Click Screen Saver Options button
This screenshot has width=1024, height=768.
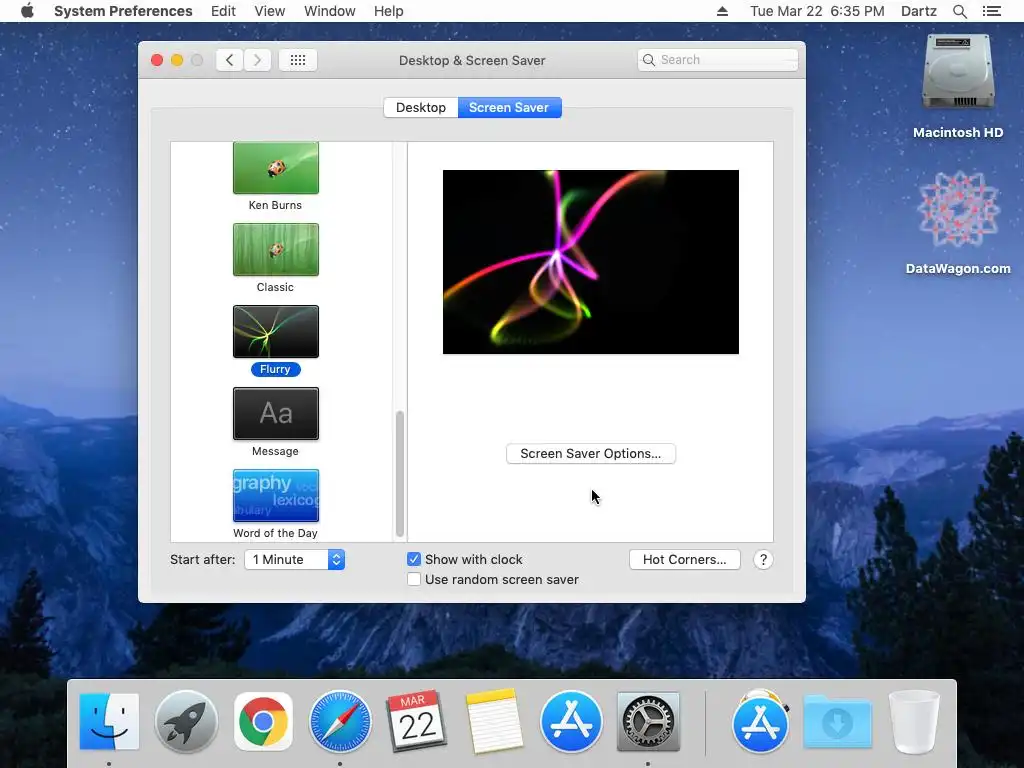click(590, 454)
